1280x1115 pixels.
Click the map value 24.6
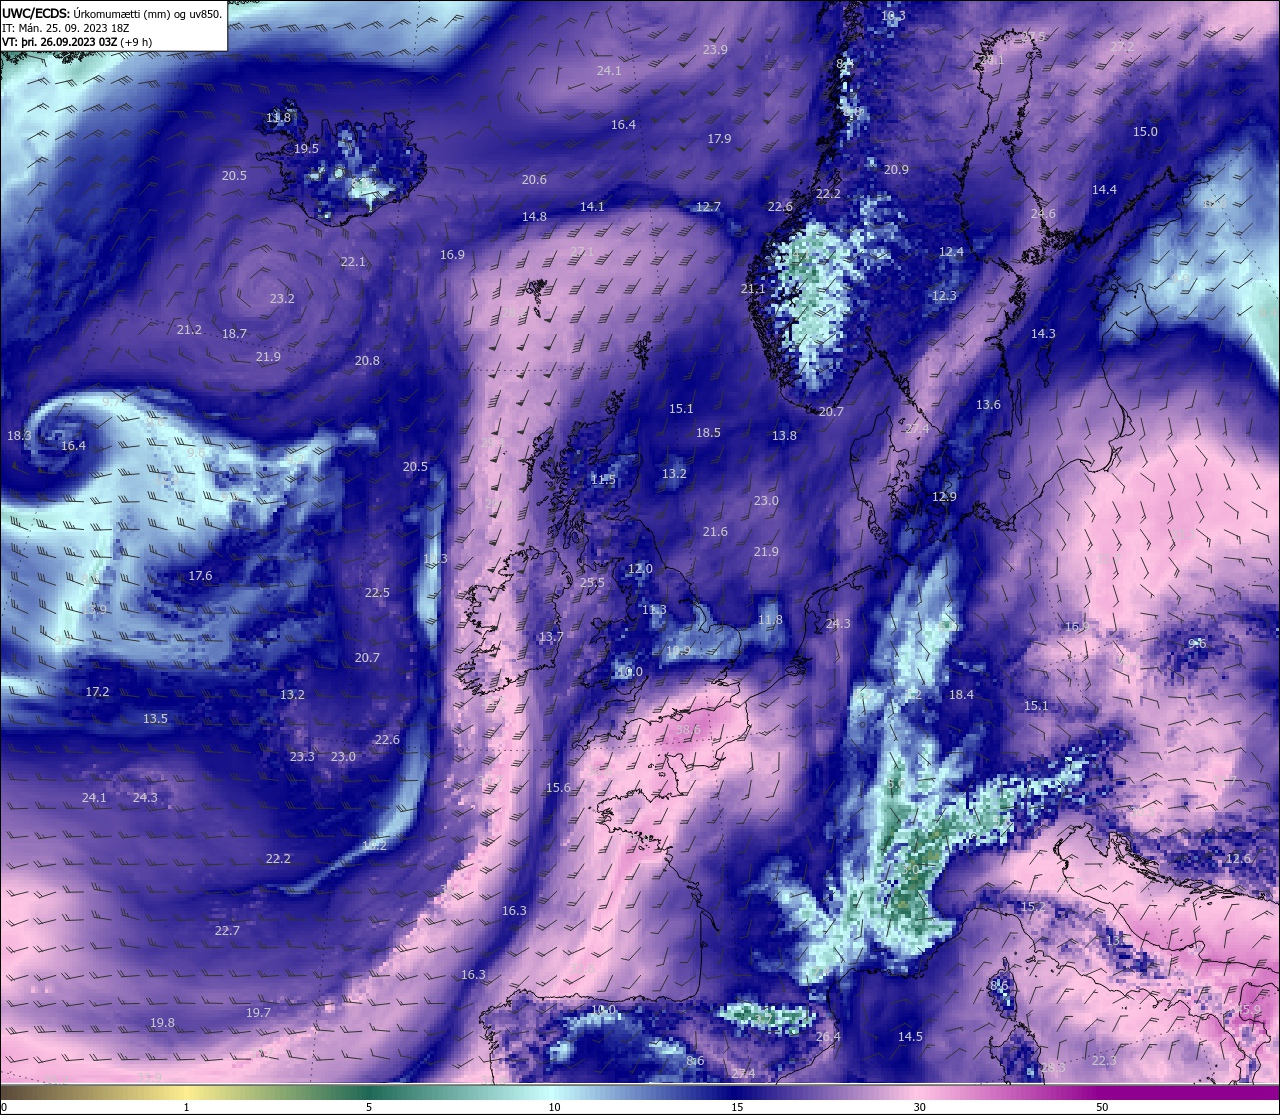coord(1043,214)
